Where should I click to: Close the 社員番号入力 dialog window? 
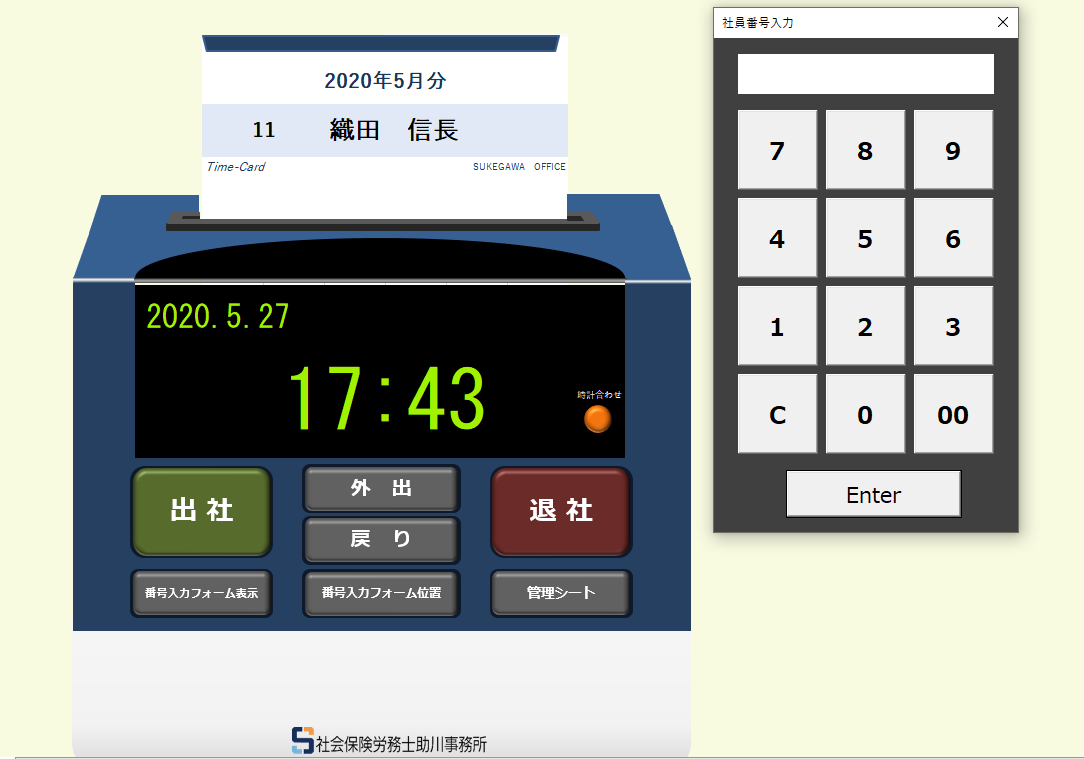(1003, 22)
